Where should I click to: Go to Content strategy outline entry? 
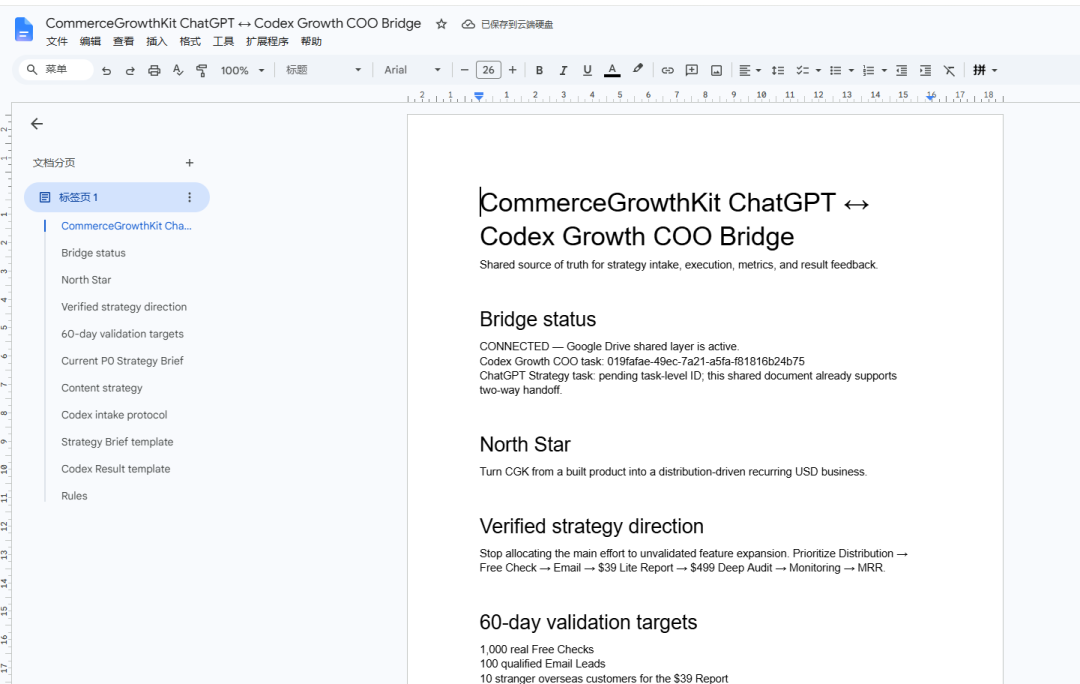(x=102, y=388)
